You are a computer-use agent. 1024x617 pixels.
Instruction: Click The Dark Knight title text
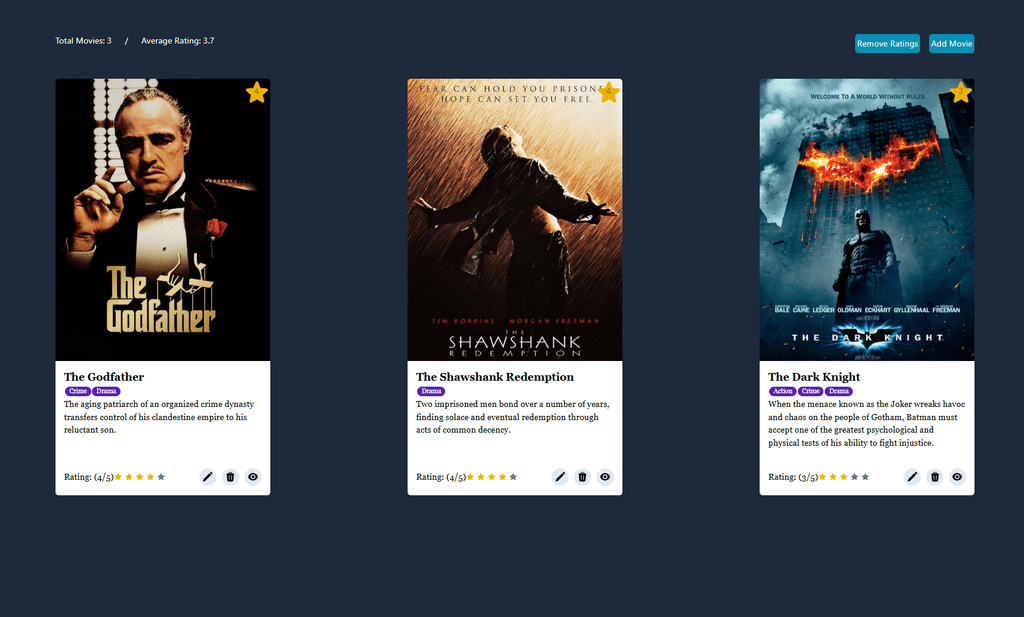(x=814, y=377)
